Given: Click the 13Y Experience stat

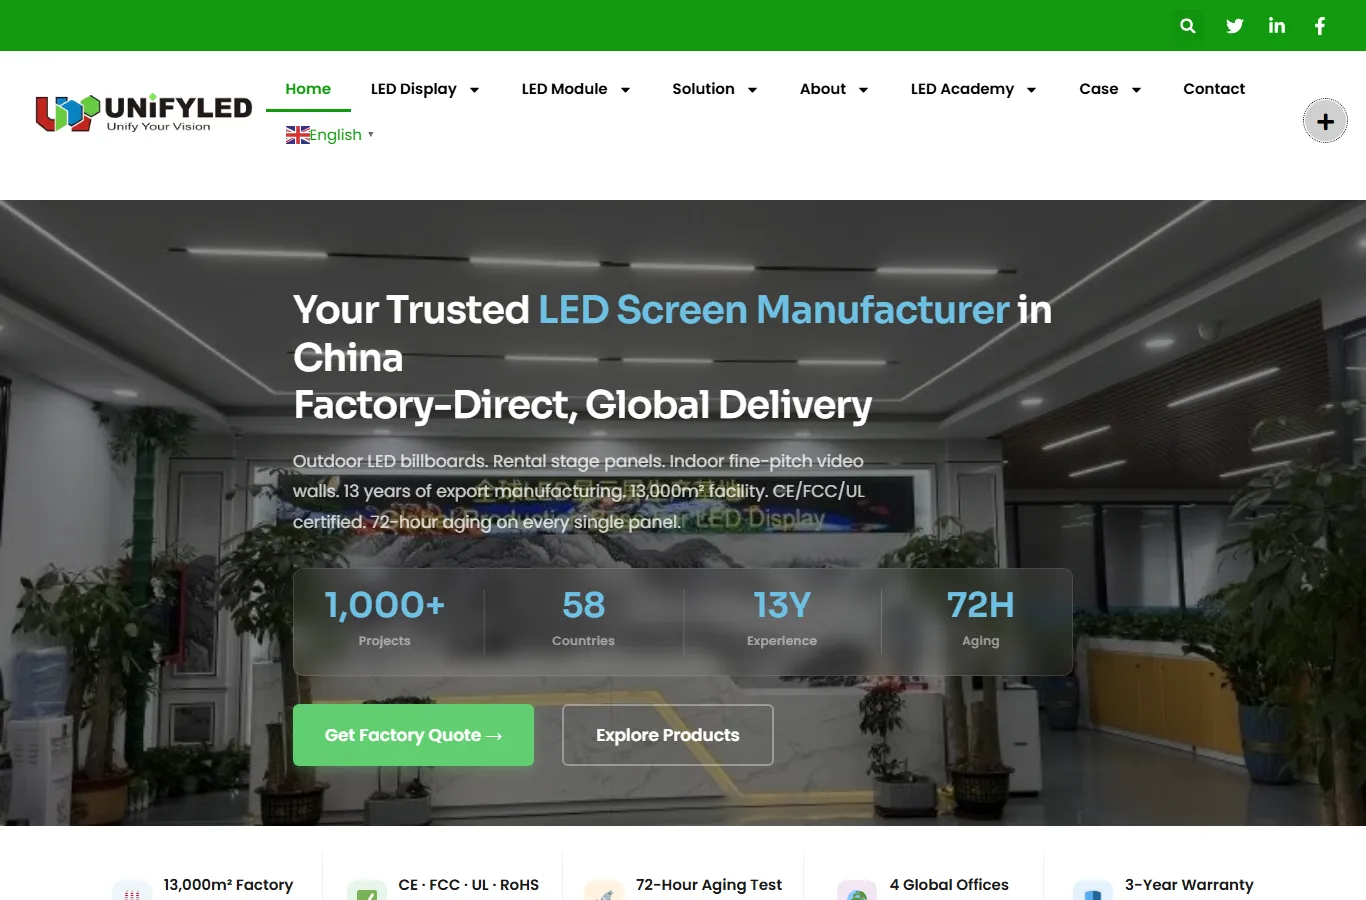Looking at the screenshot, I should pyautogui.click(x=782, y=618).
